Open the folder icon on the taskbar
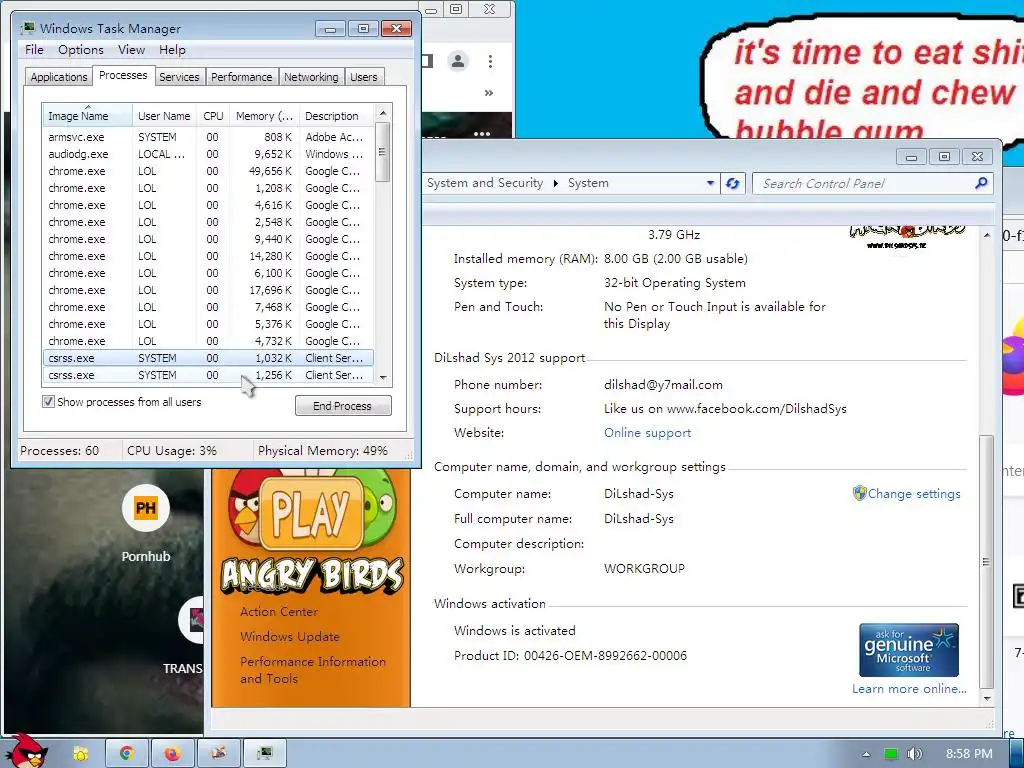This screenshot has height=768, width=1024. click(x=80, y=754)
